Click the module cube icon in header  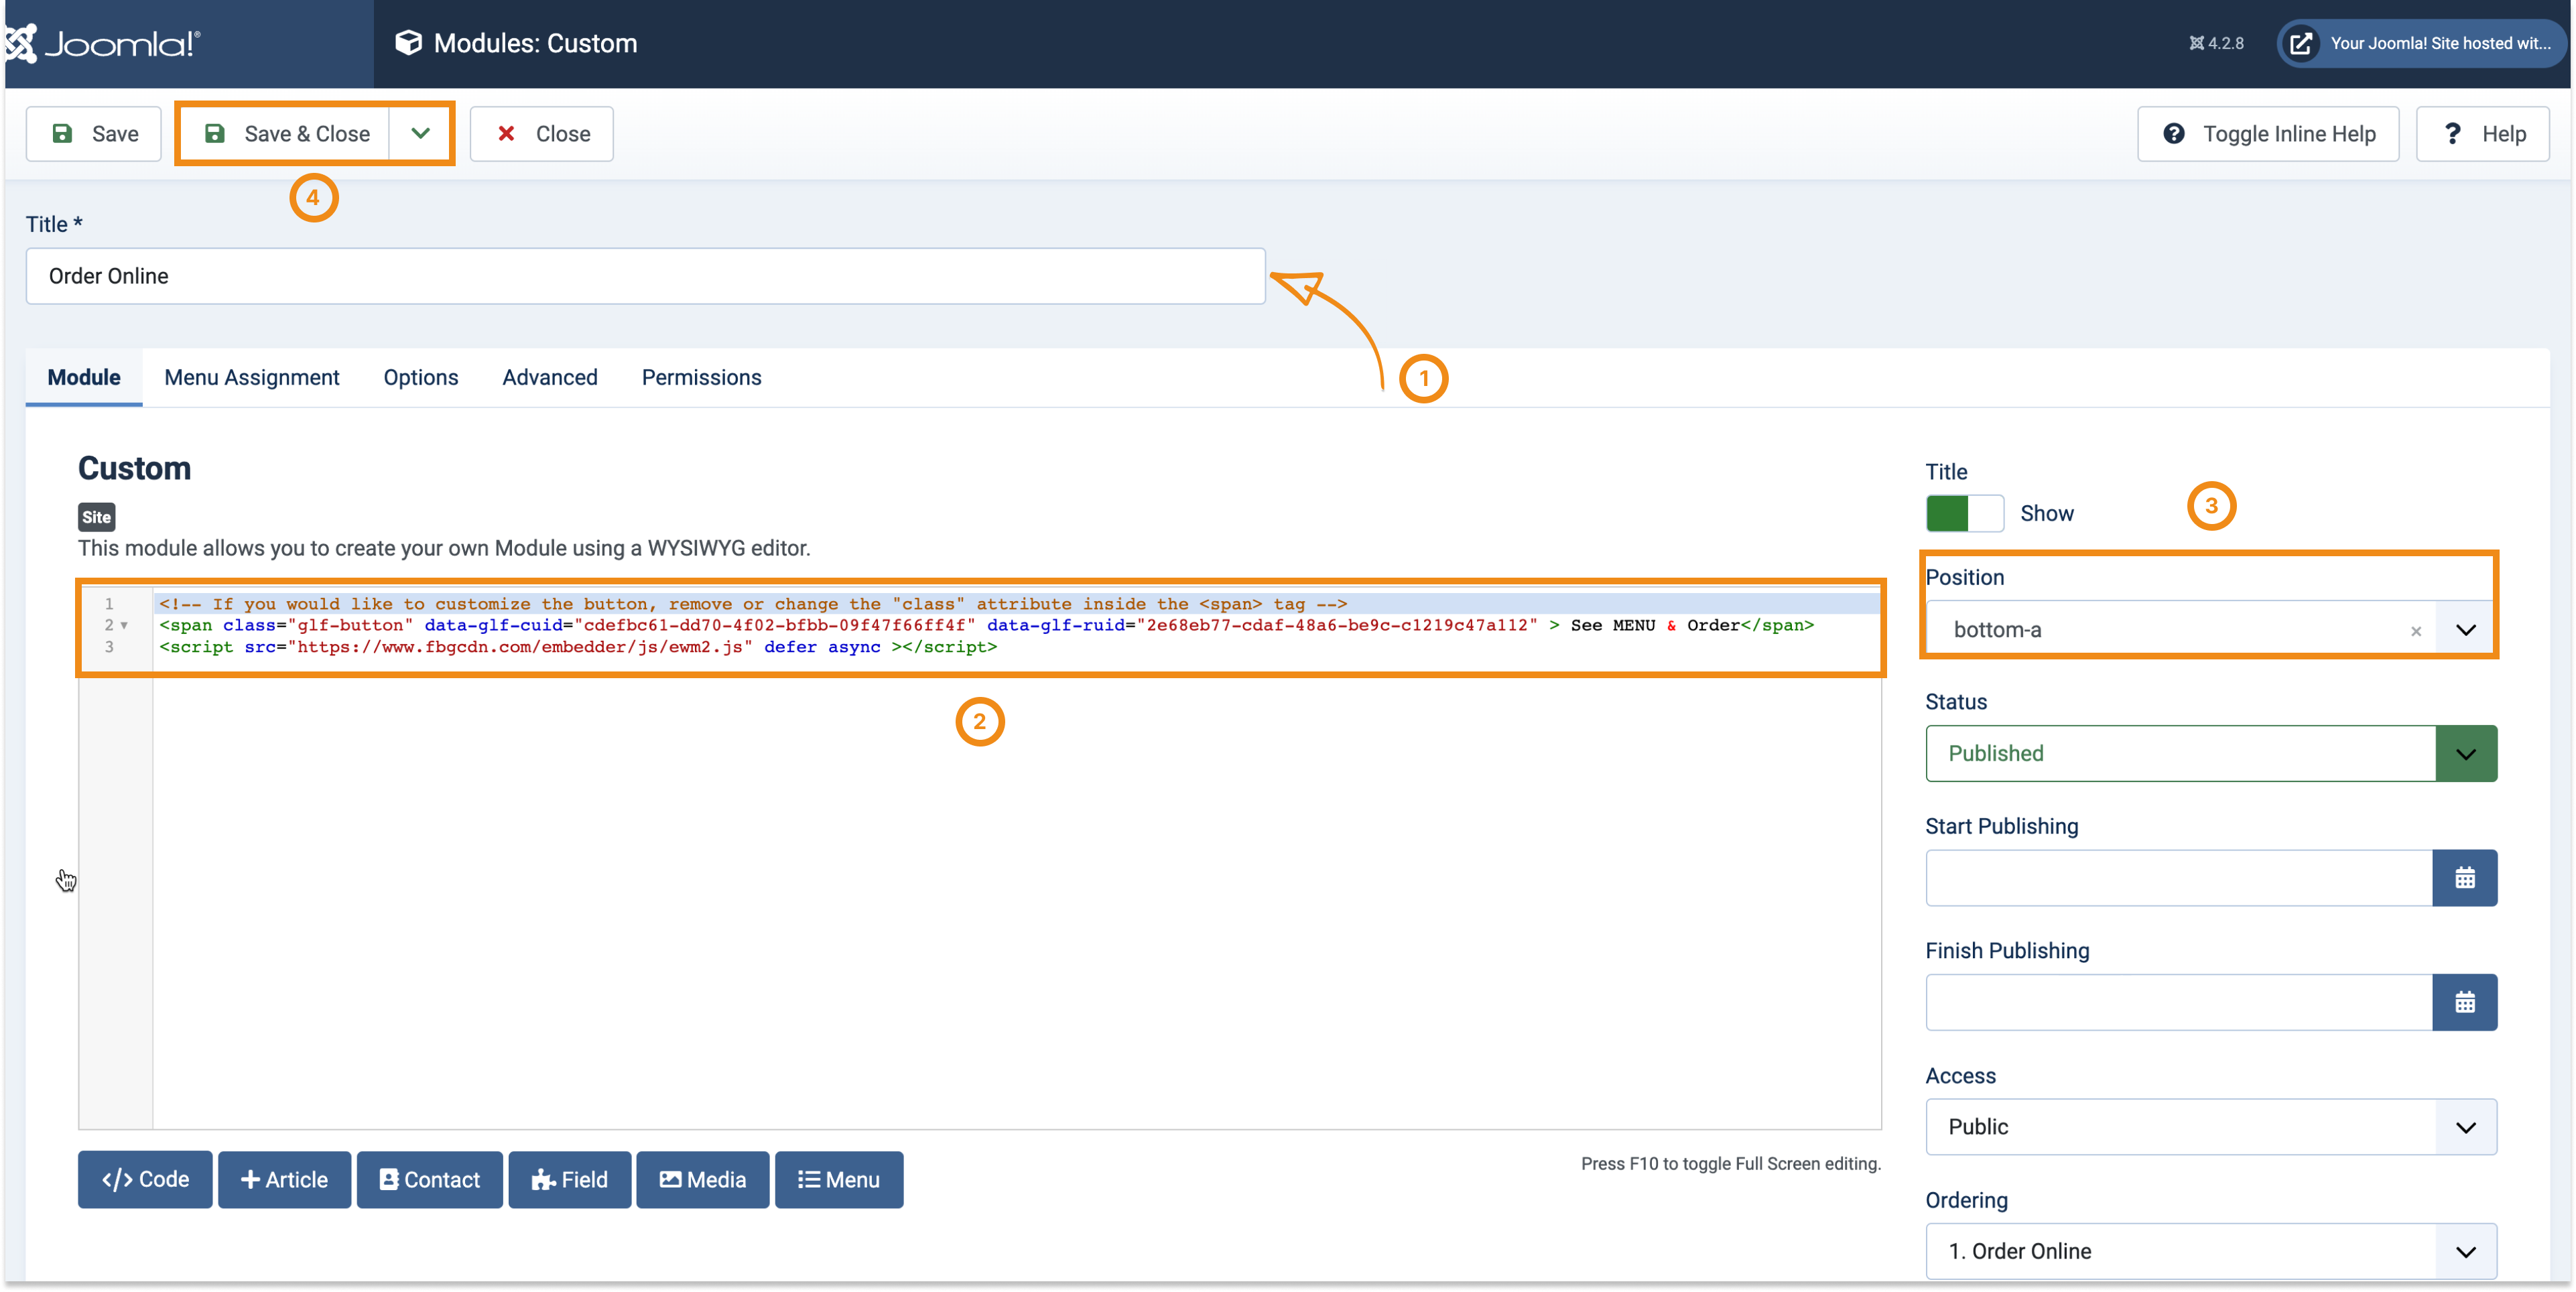click(408, 43)
